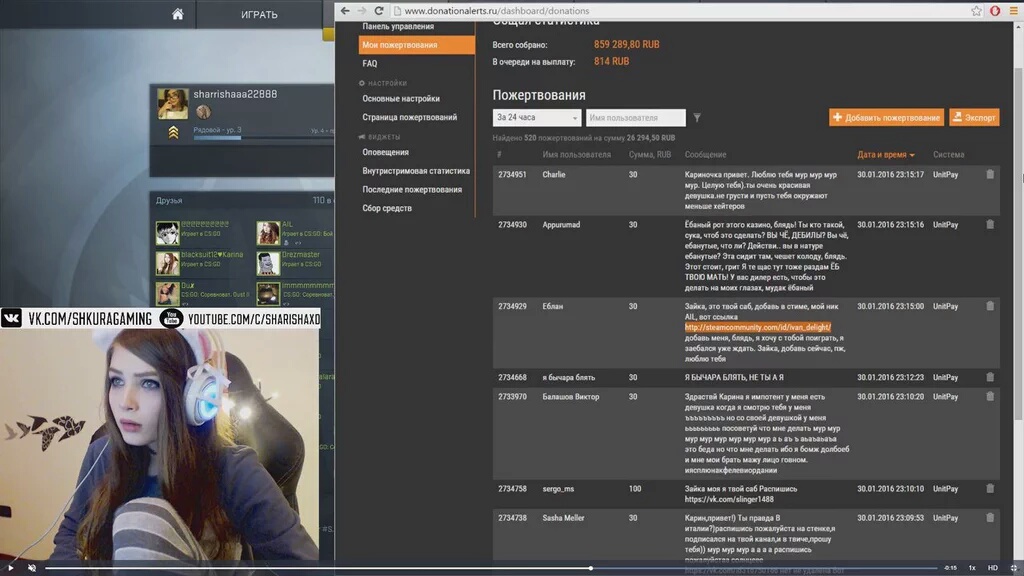Click the 'Система' column header

click(948, 155)
